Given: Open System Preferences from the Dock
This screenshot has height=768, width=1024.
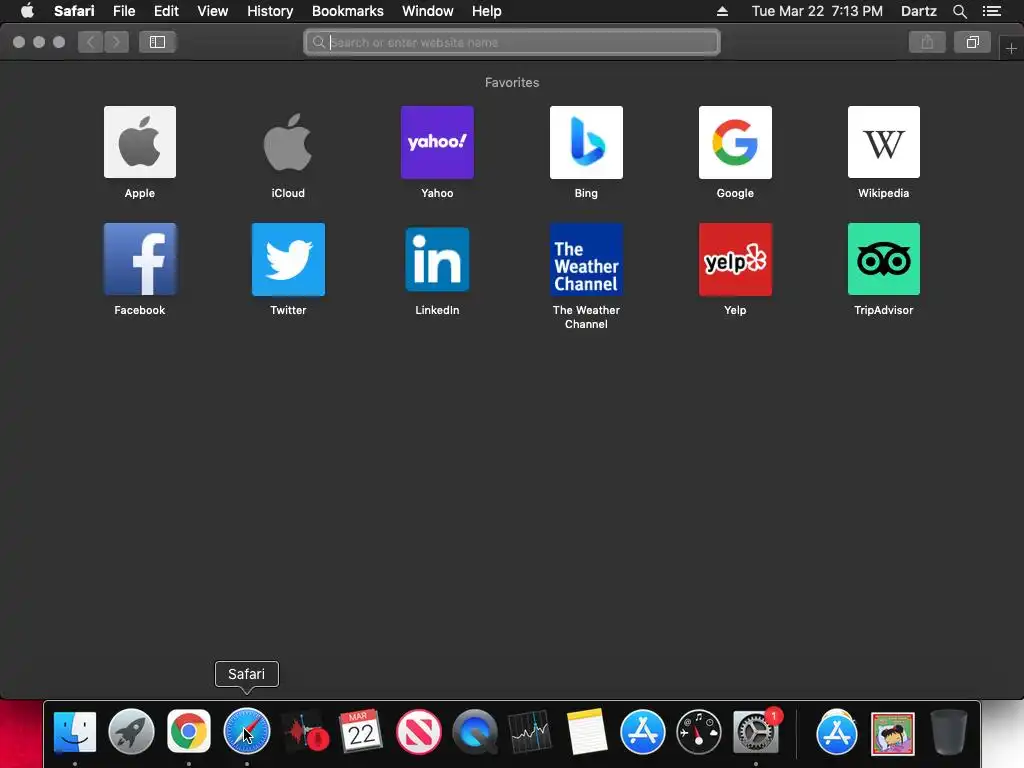Looking at the screenshot, I should [x=756, y=731].
